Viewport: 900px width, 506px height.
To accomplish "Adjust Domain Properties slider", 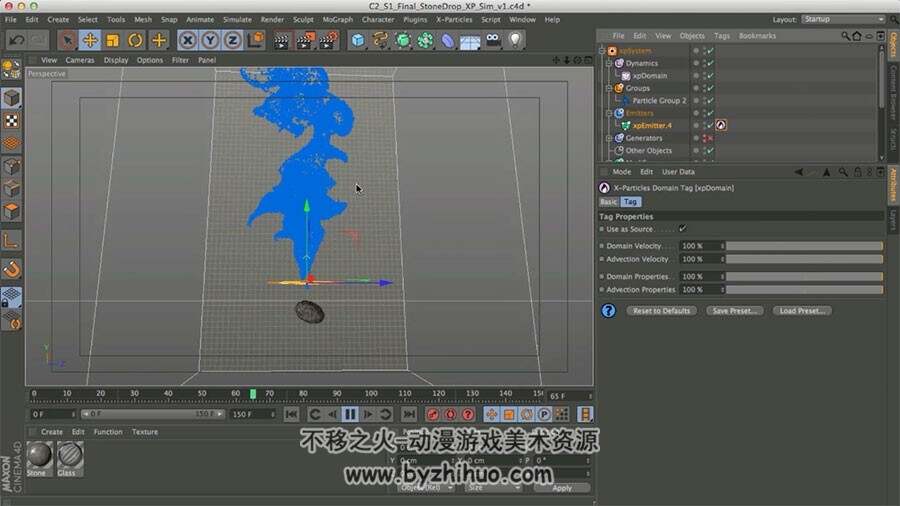I will point(804,277).
